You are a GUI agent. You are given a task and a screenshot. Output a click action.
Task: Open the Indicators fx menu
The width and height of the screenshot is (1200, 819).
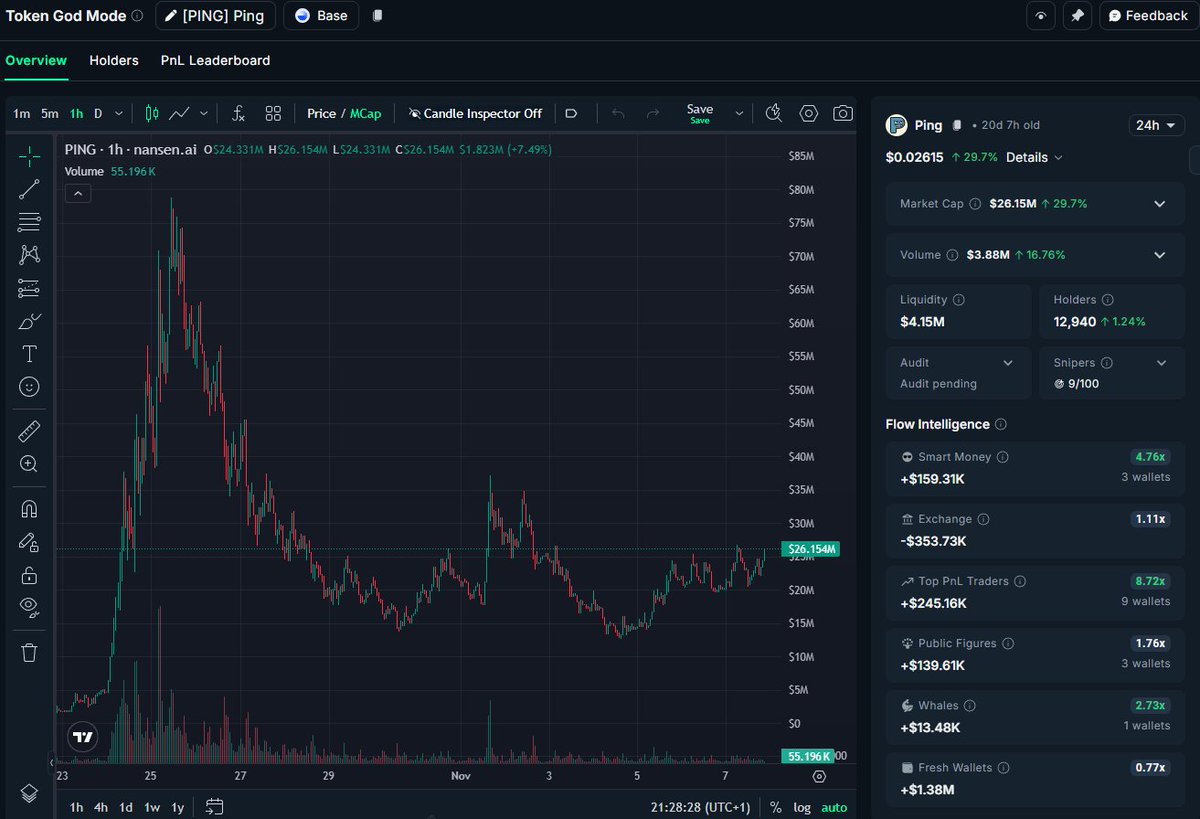point(237,113)
